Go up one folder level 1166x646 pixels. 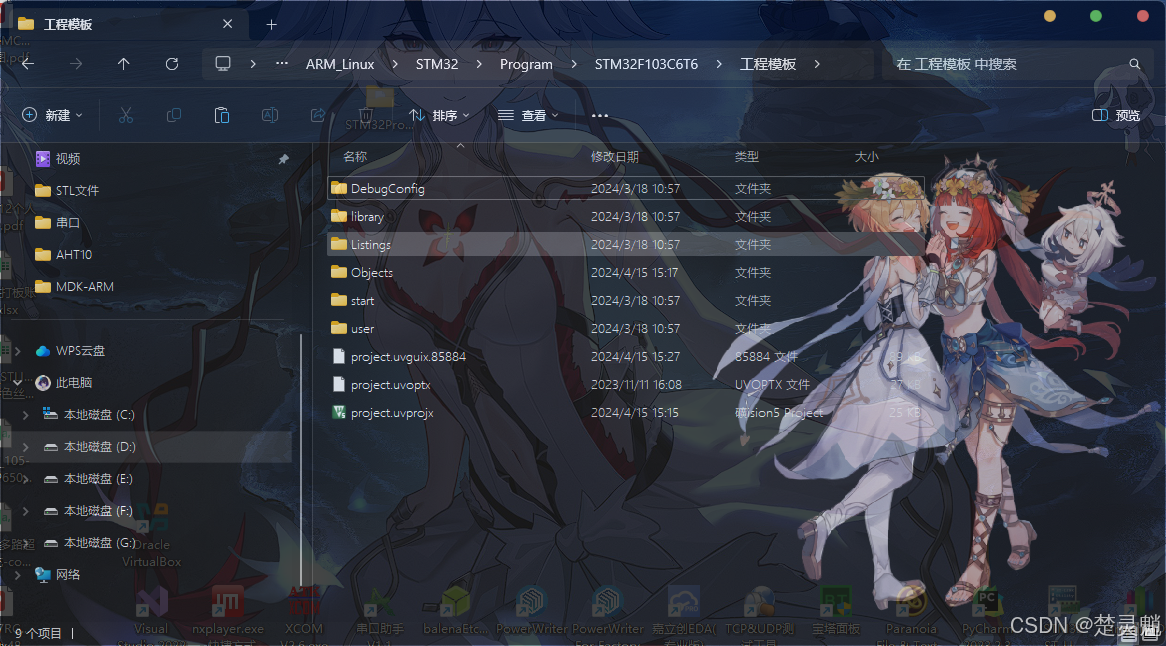(123, 64)
